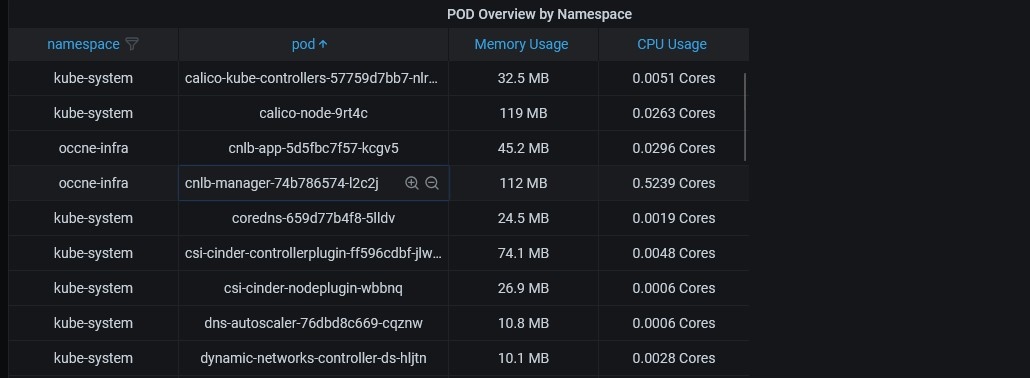This screenshot has width=1030, height=378.
Task: Click occne-infra namespace in cnlb-manager row
Action: click(93, 183)
